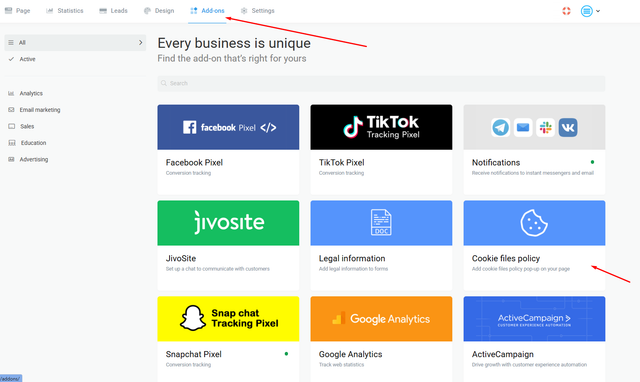640x382 pixels.
Task: Click the Advertising category icon
Action: [x=11, y=160]
